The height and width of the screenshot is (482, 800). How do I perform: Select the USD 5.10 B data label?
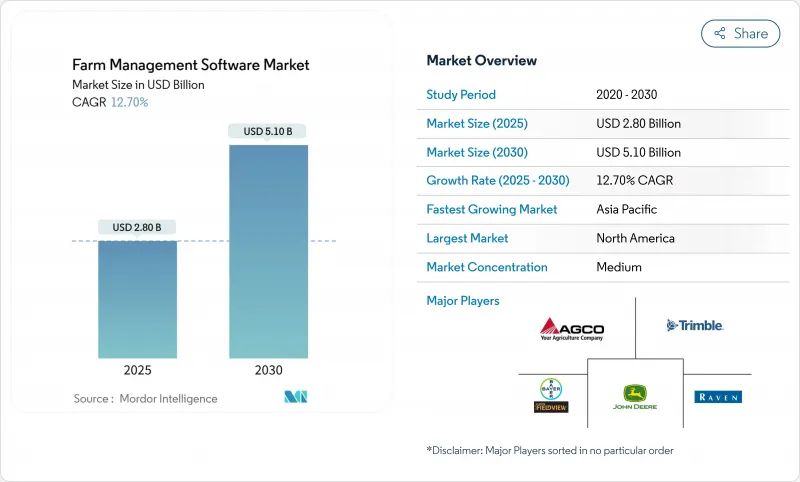pyautogui.click(x=268, y=131)
